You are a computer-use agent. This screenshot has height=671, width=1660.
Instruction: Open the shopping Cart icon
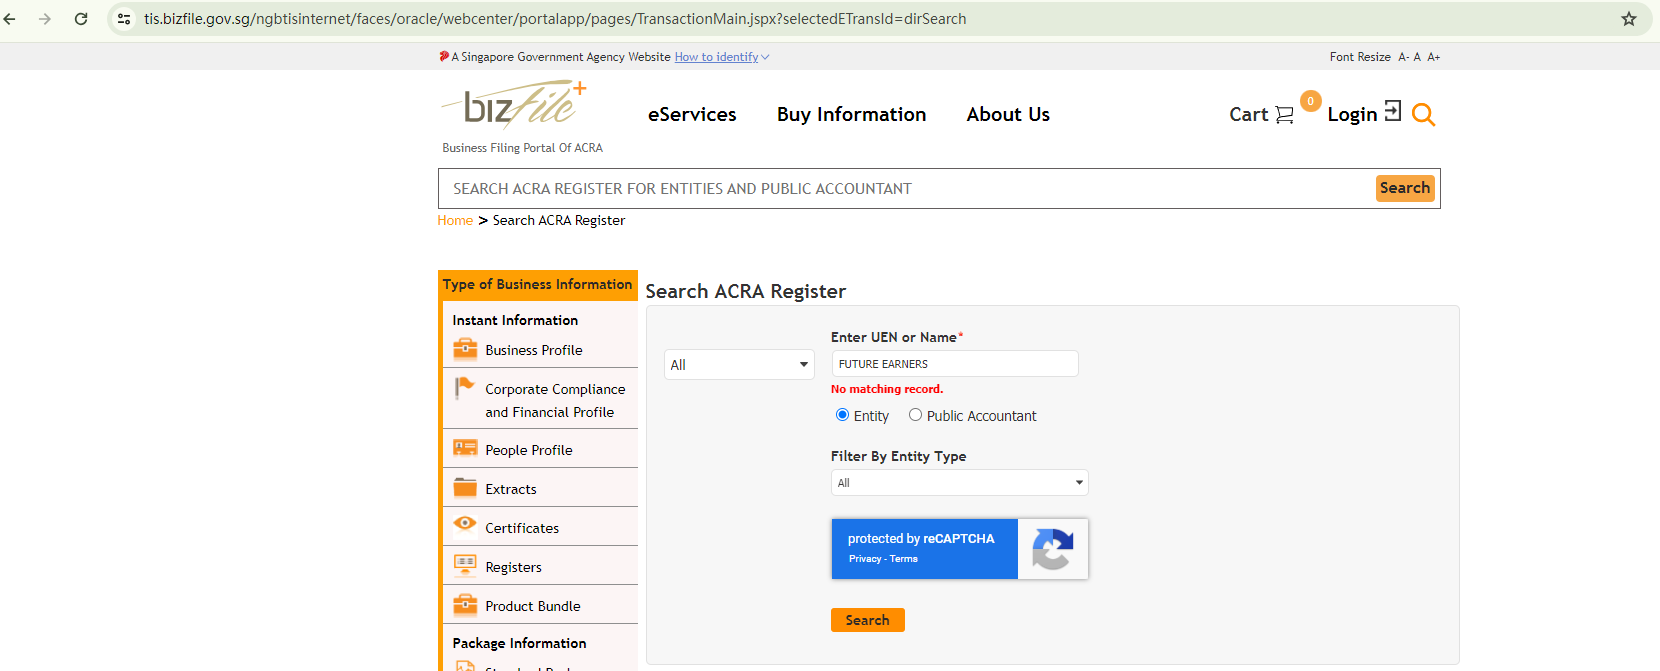pos(1284,115)
